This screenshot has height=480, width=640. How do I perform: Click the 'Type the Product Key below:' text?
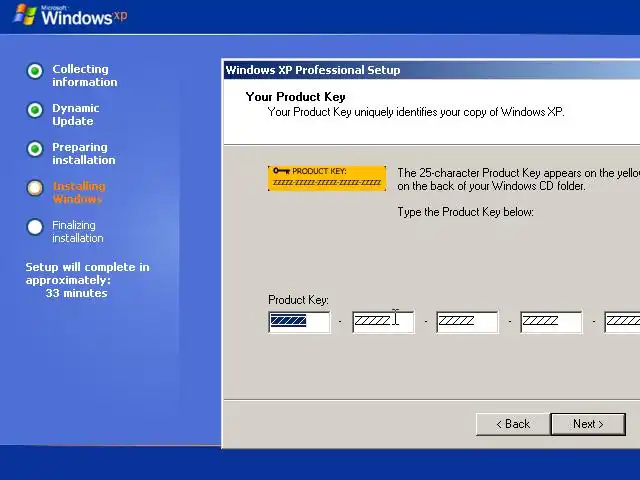[466, 212]
